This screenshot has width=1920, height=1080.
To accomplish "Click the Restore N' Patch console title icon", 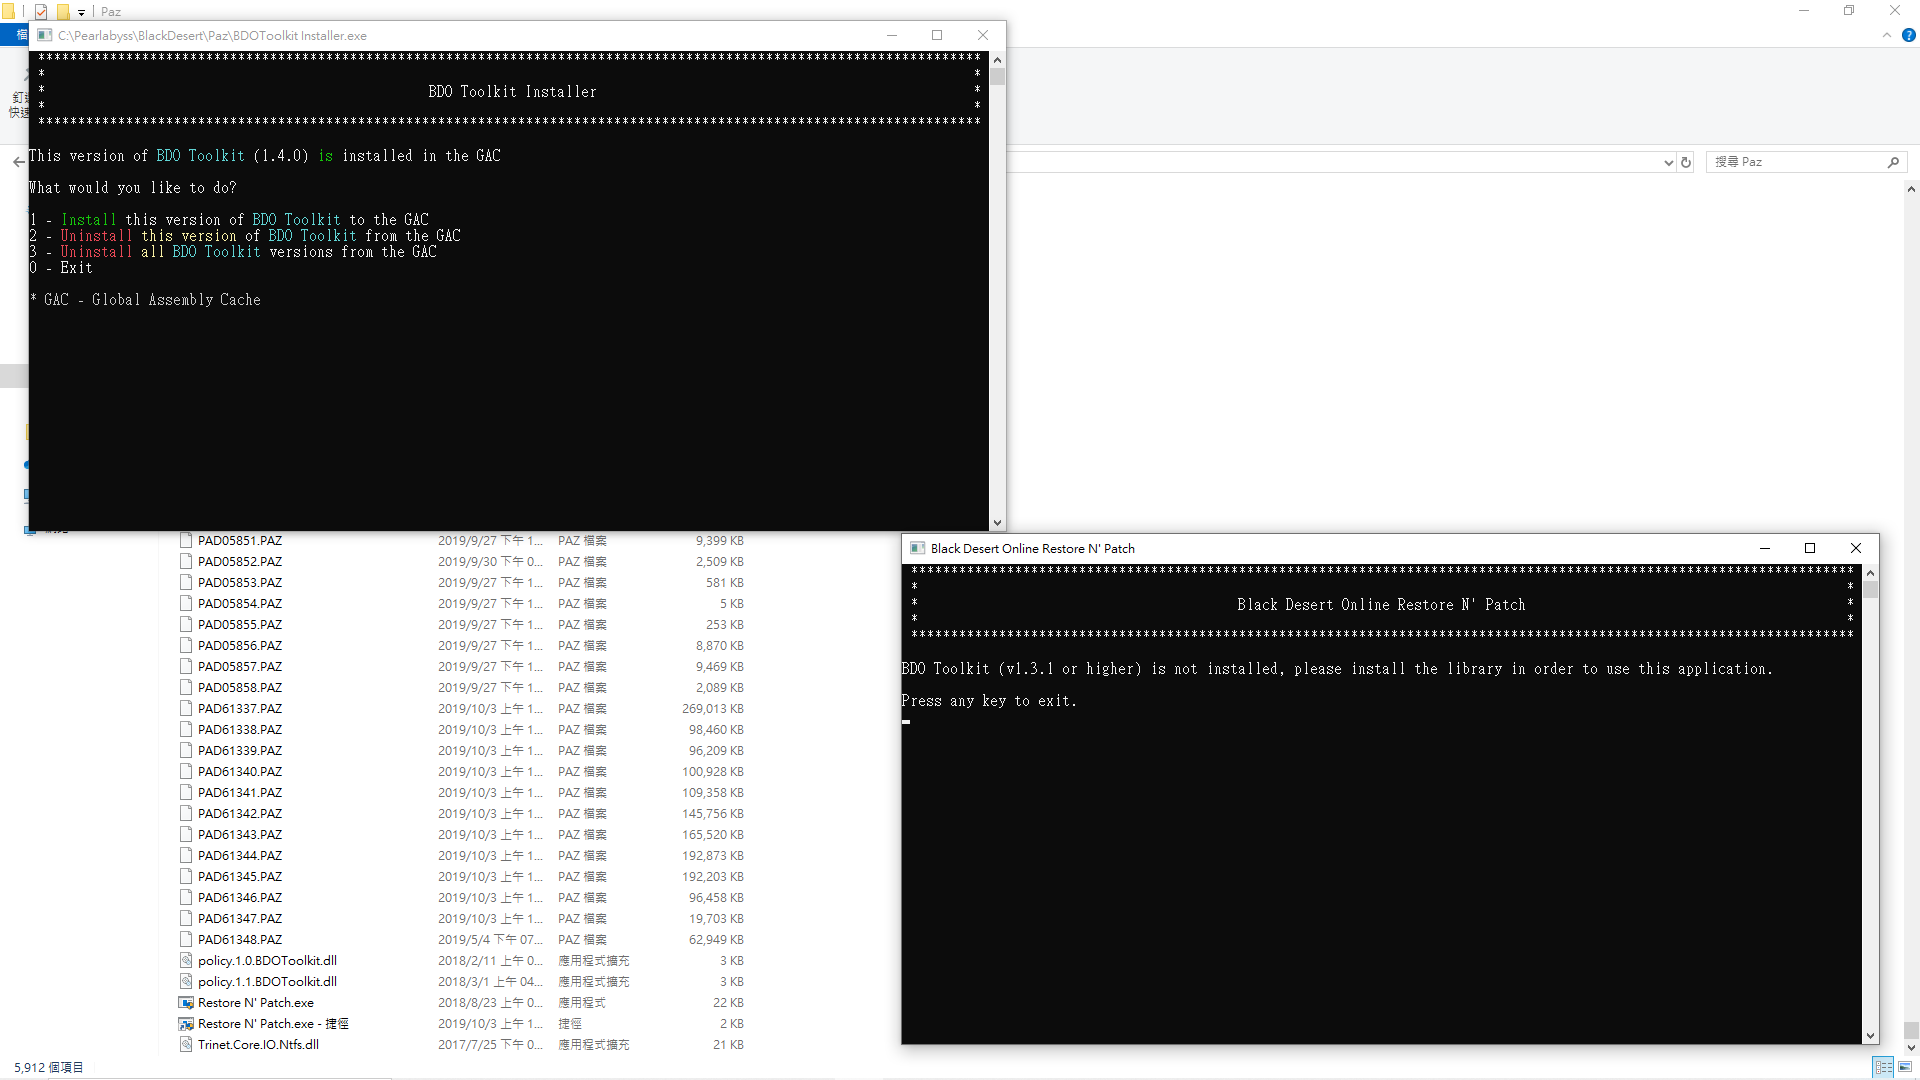I will [x=917, y=548].
